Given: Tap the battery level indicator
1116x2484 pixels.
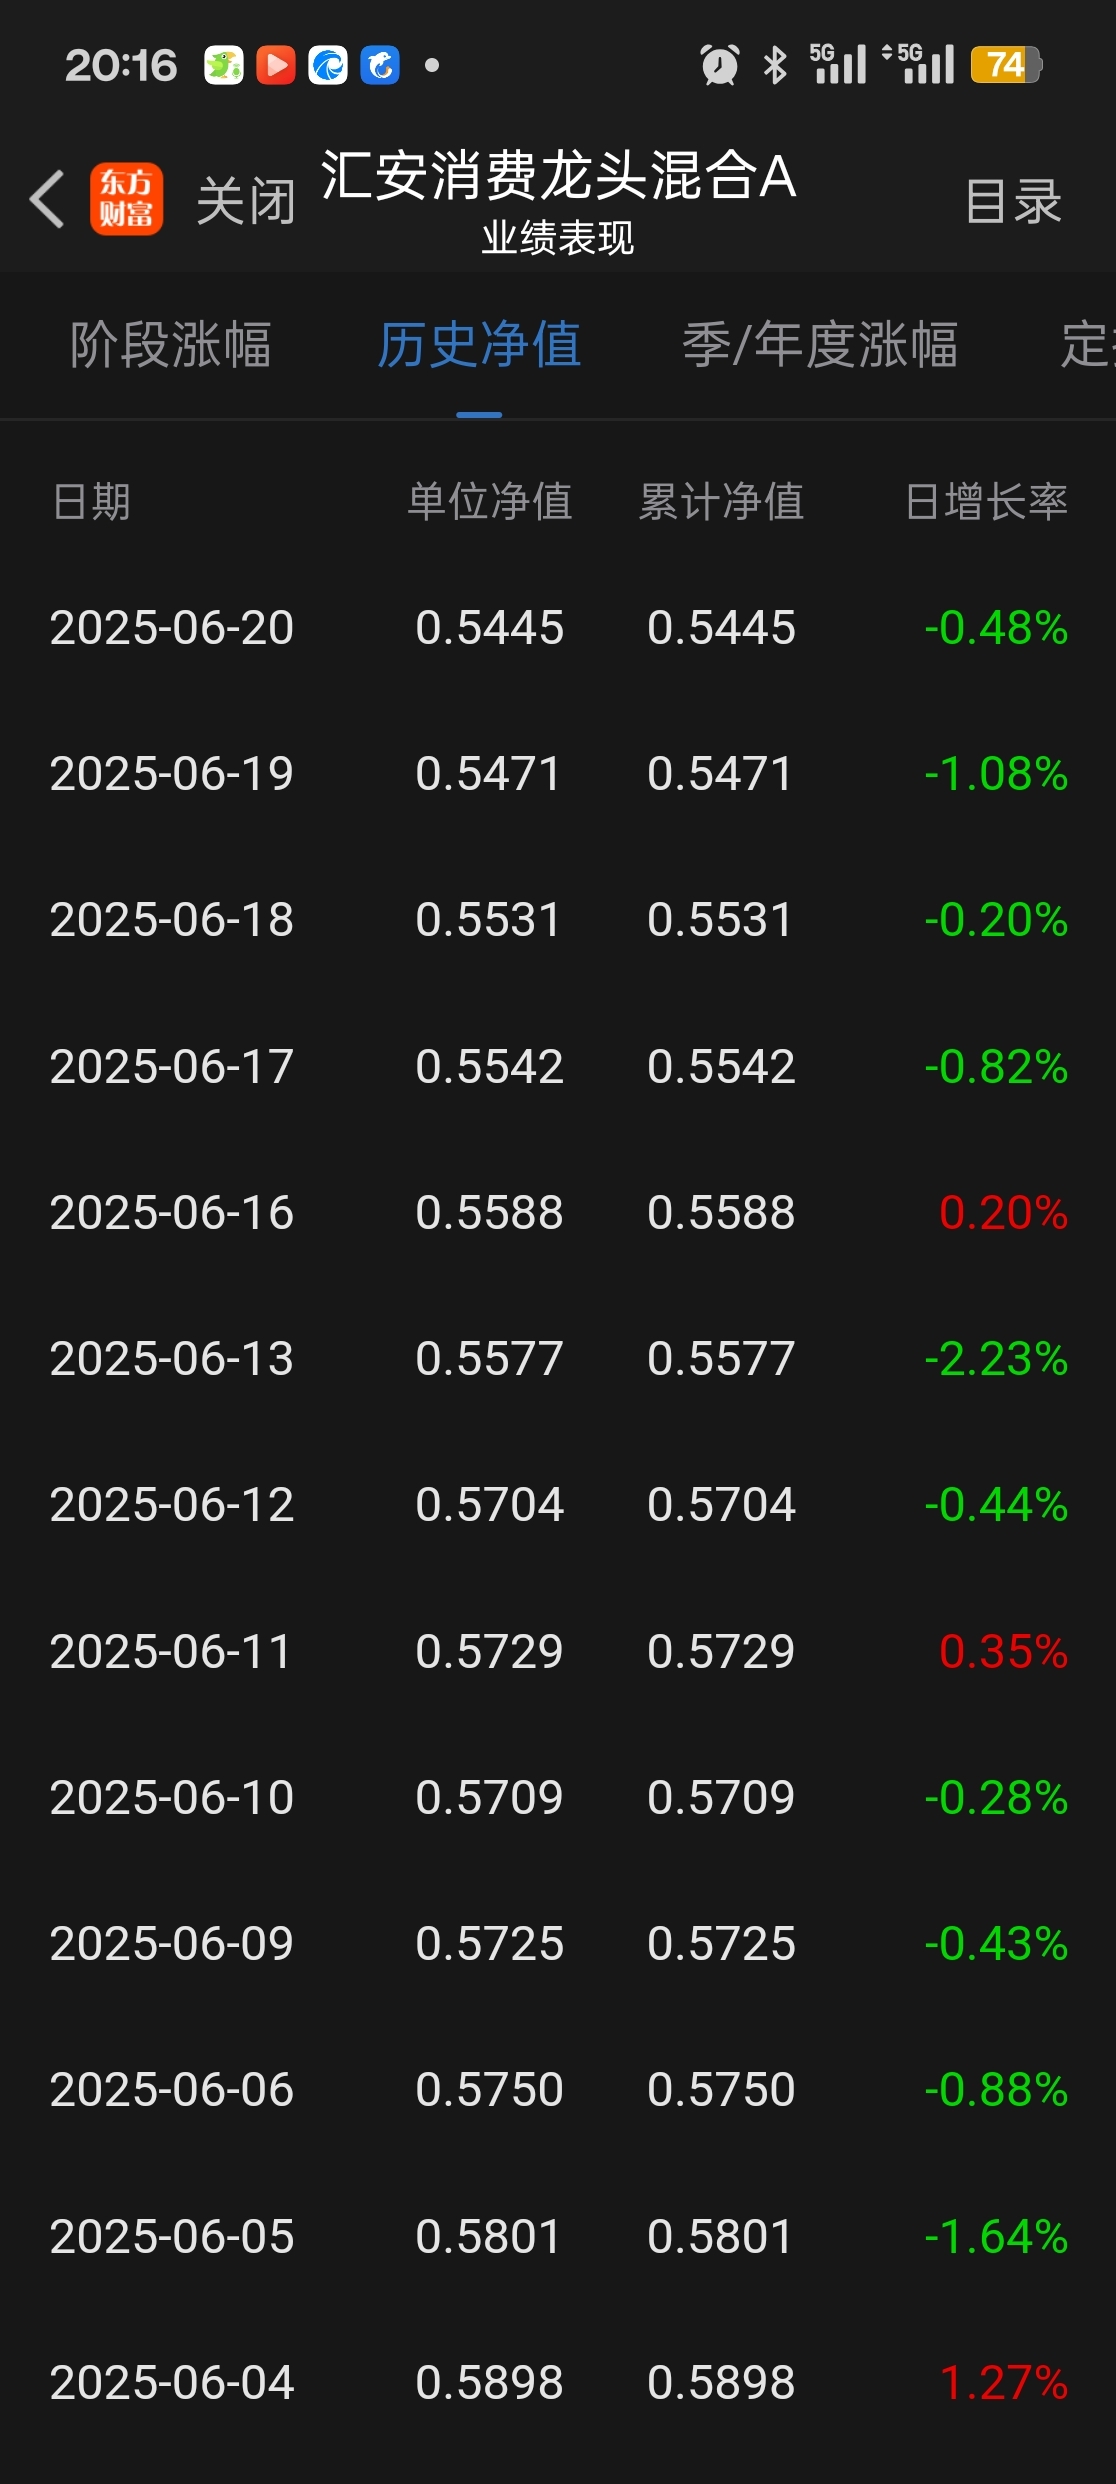Looking at the screenshot, I should coord(1006,65).
